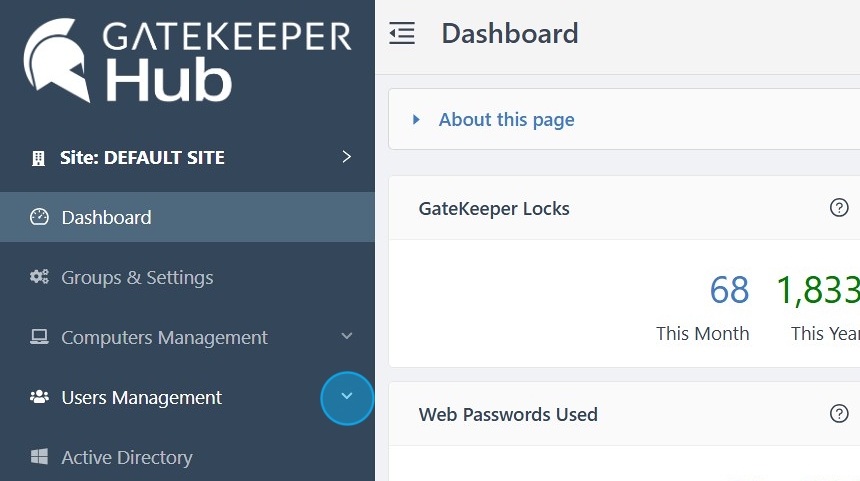Click the This Month label
Image resolution: width=860 pixels, height=481 pixels.
pyautogui.click(x=703, y=333)
